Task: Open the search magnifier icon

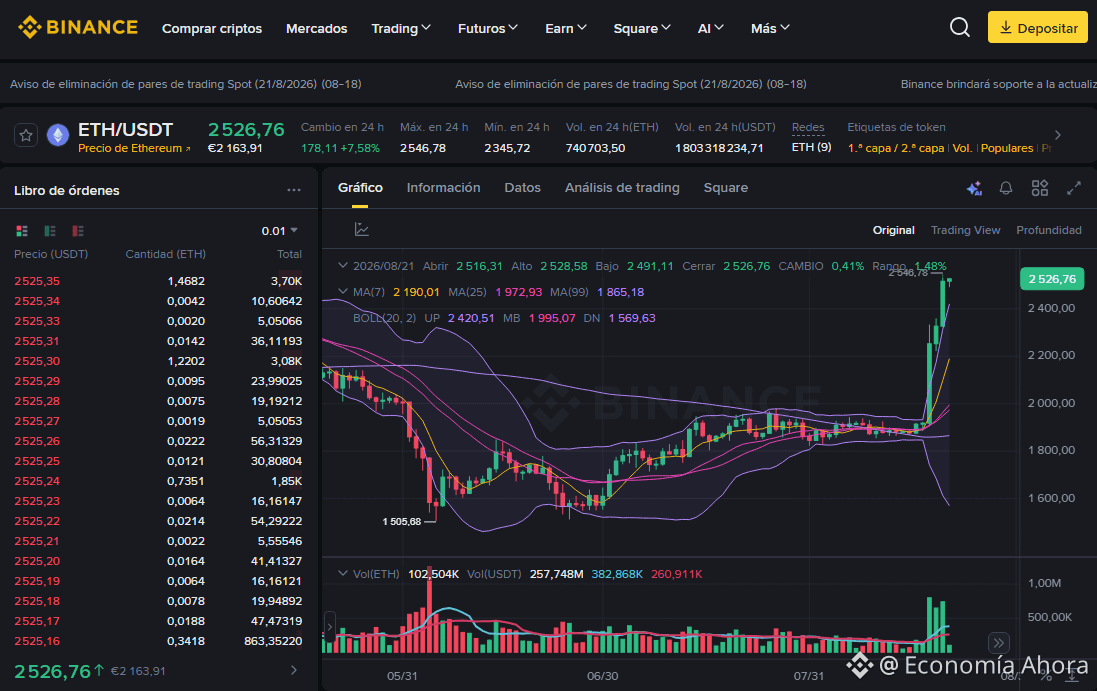Action: [960, 28]
